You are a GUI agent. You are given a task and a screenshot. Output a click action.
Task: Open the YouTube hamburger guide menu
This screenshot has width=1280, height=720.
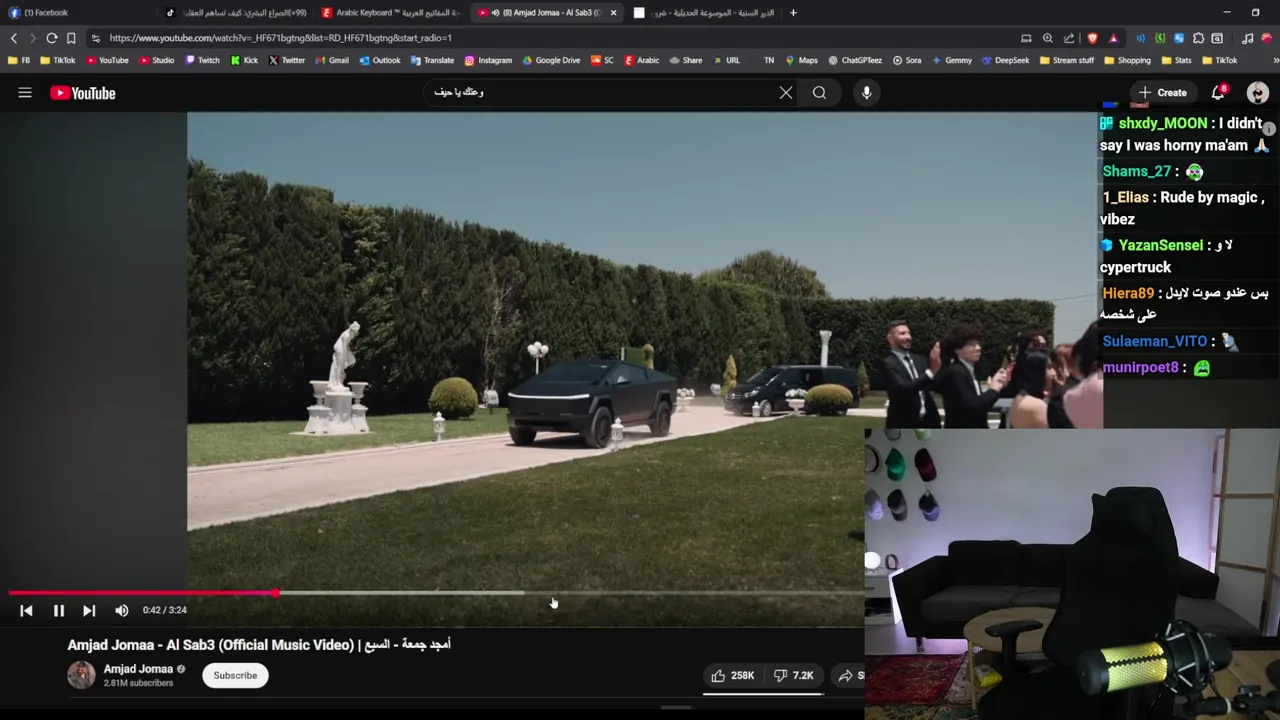tap(25, 93)
